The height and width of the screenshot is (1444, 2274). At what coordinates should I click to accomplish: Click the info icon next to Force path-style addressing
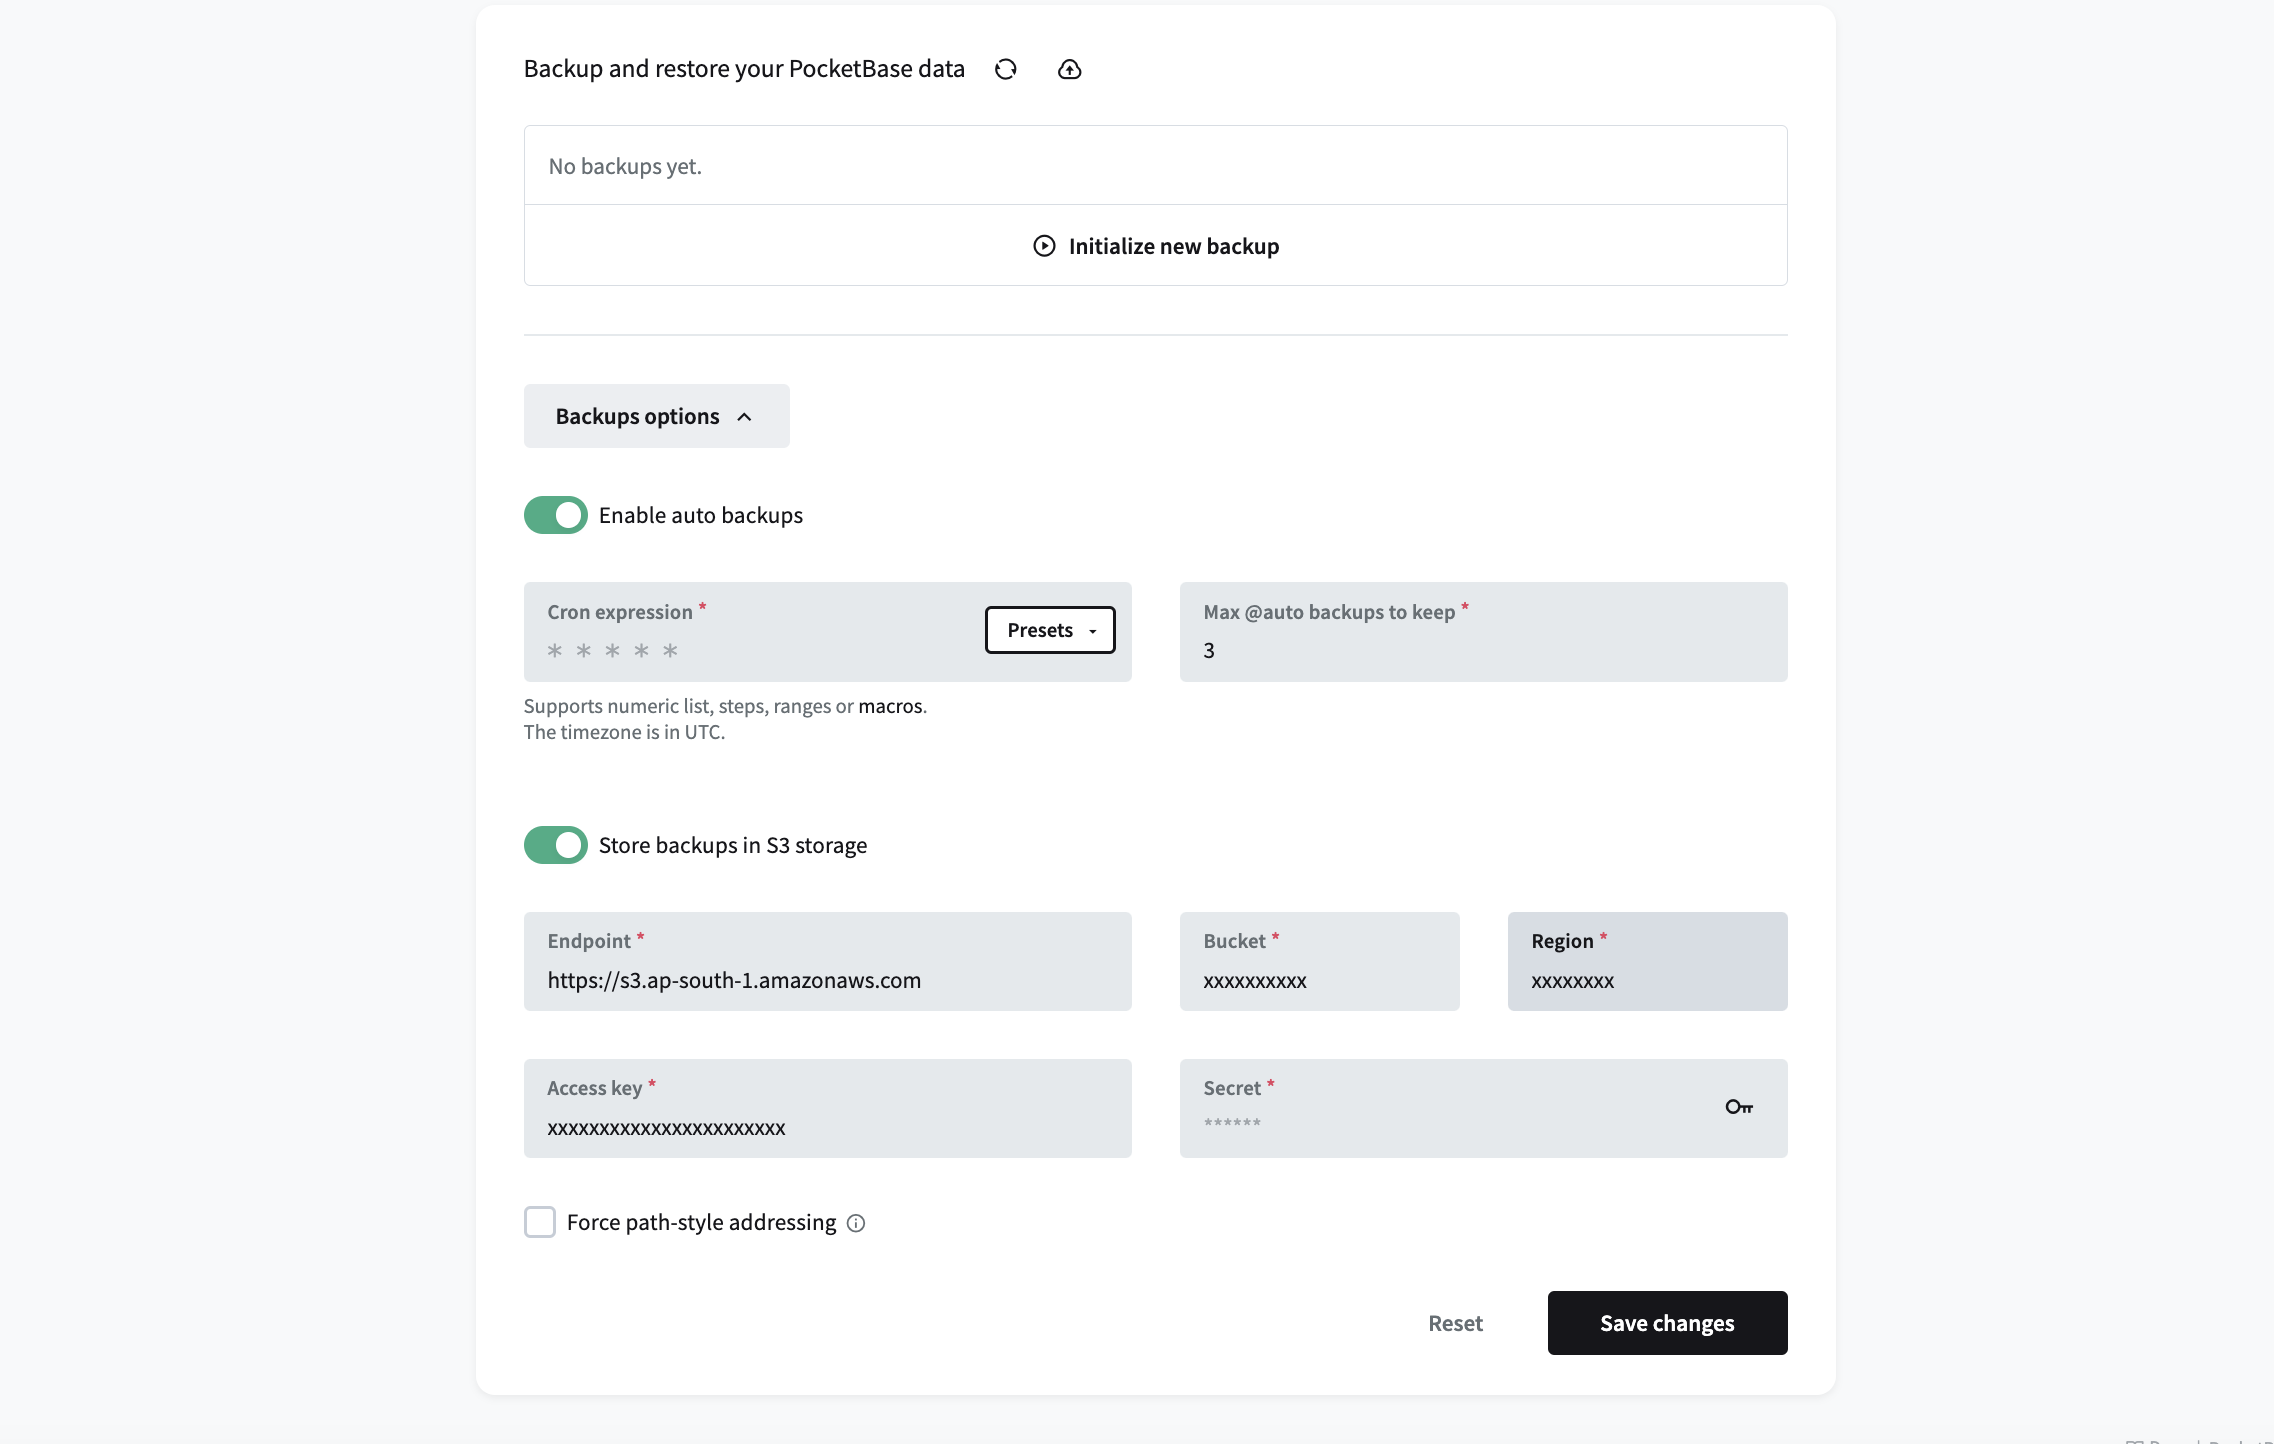(857, 1224)
